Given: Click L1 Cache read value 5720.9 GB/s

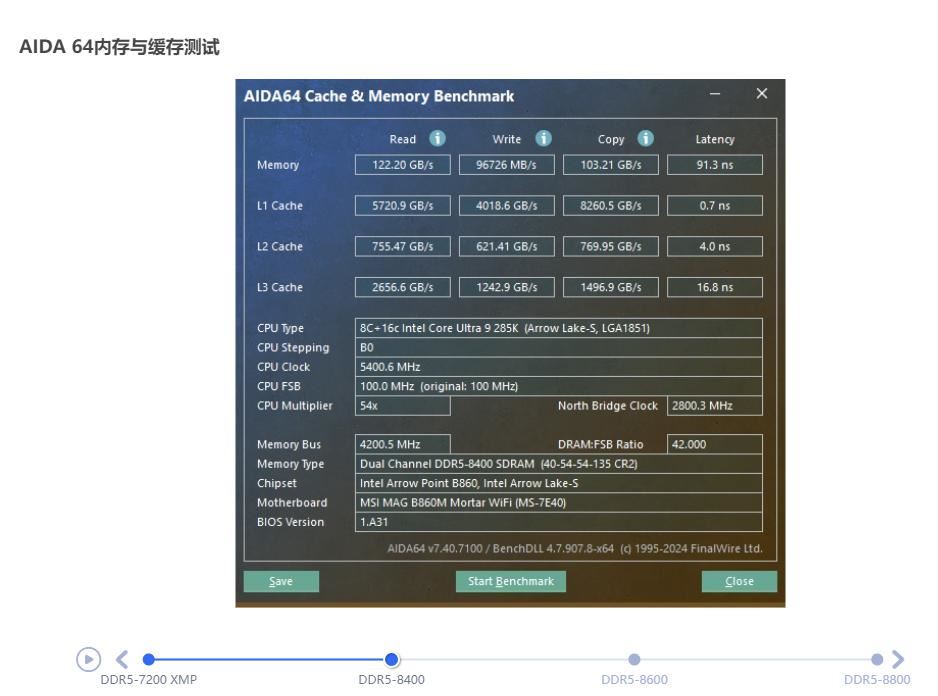Looking at the screenshot, I should coord(403,205).
